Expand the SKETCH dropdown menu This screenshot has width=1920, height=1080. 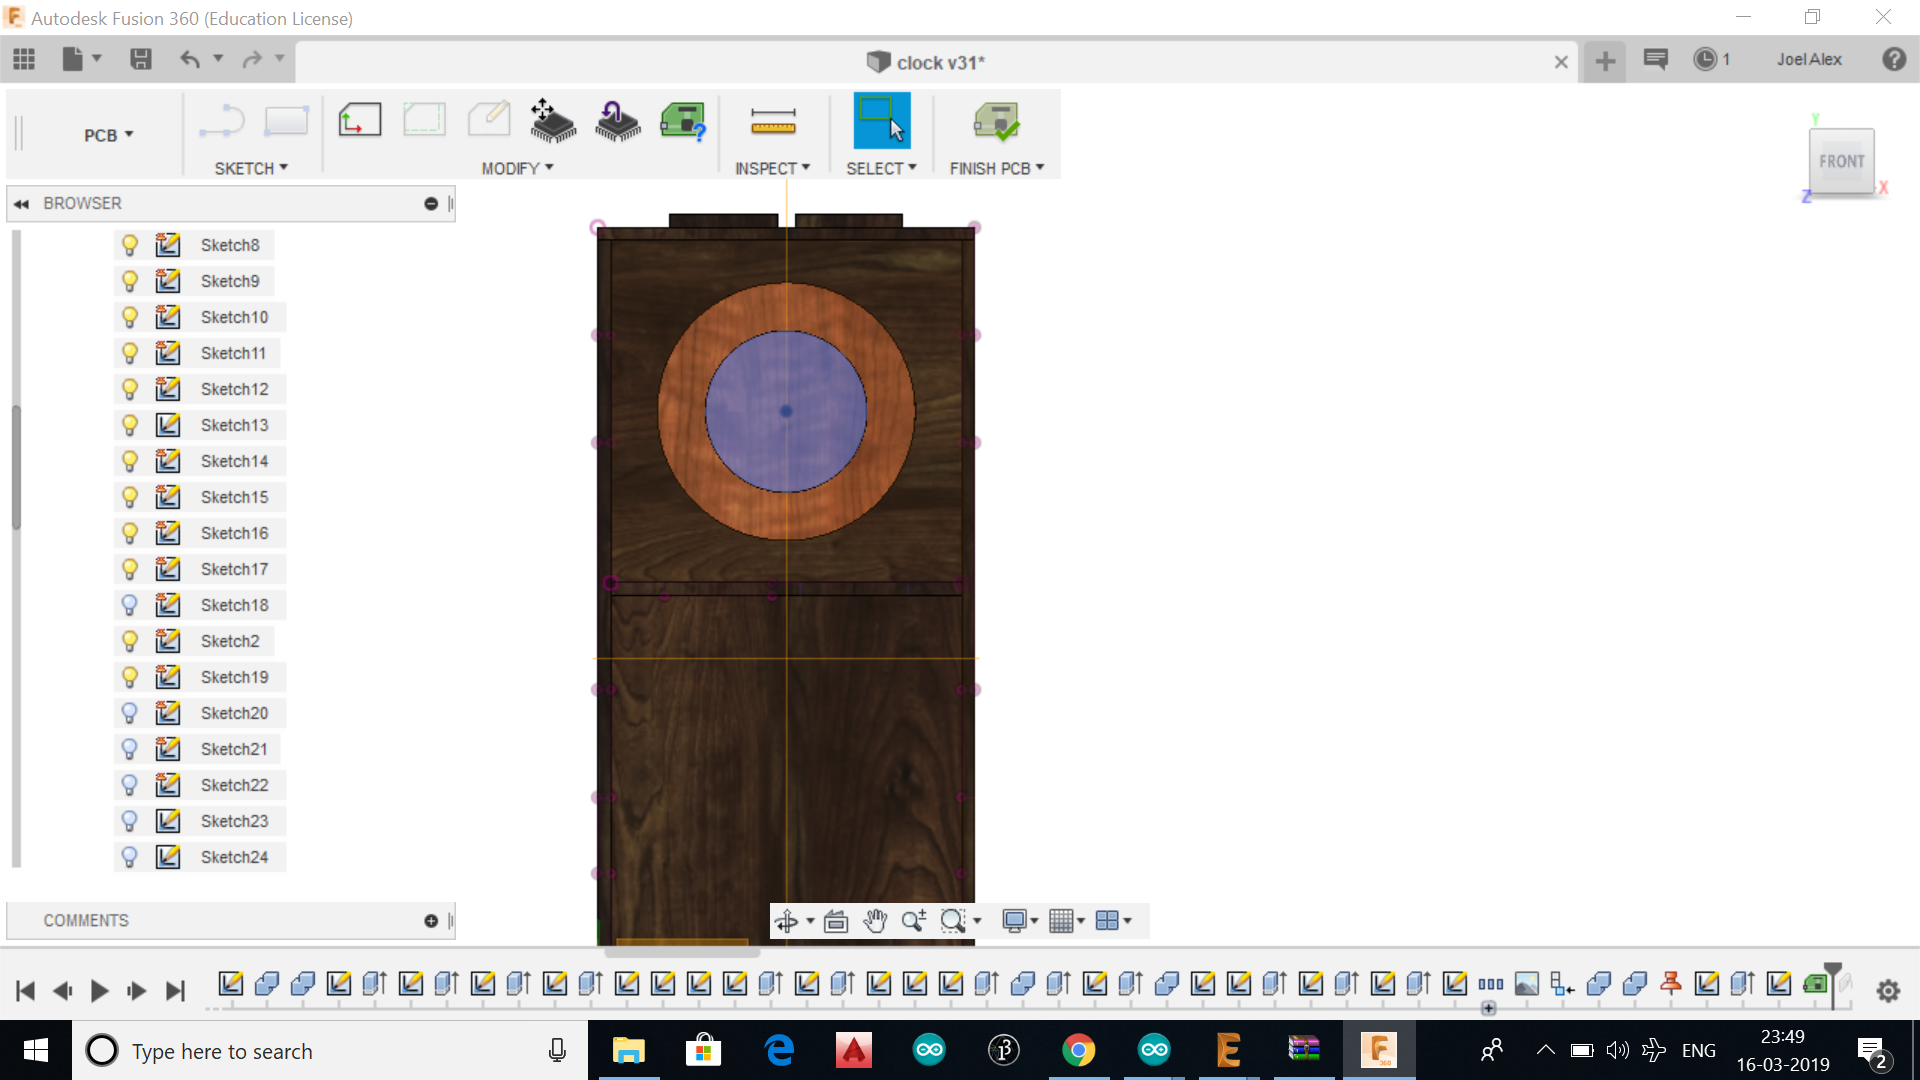251,169
